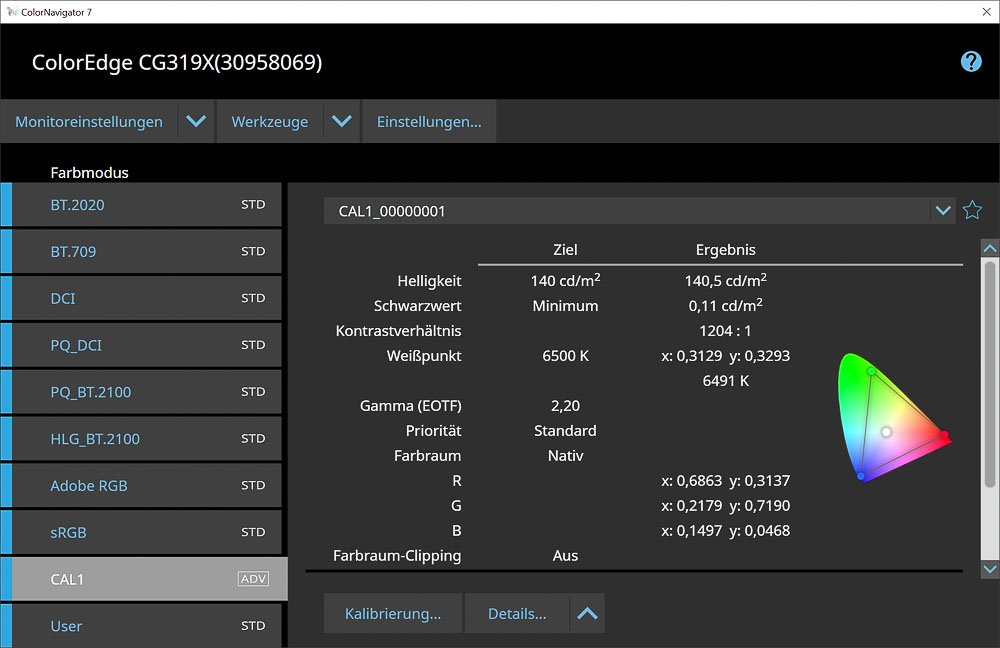This screenshot has width=1000, height=648.
Task: Select BT.2020 color mode
Action: [141, 205]
